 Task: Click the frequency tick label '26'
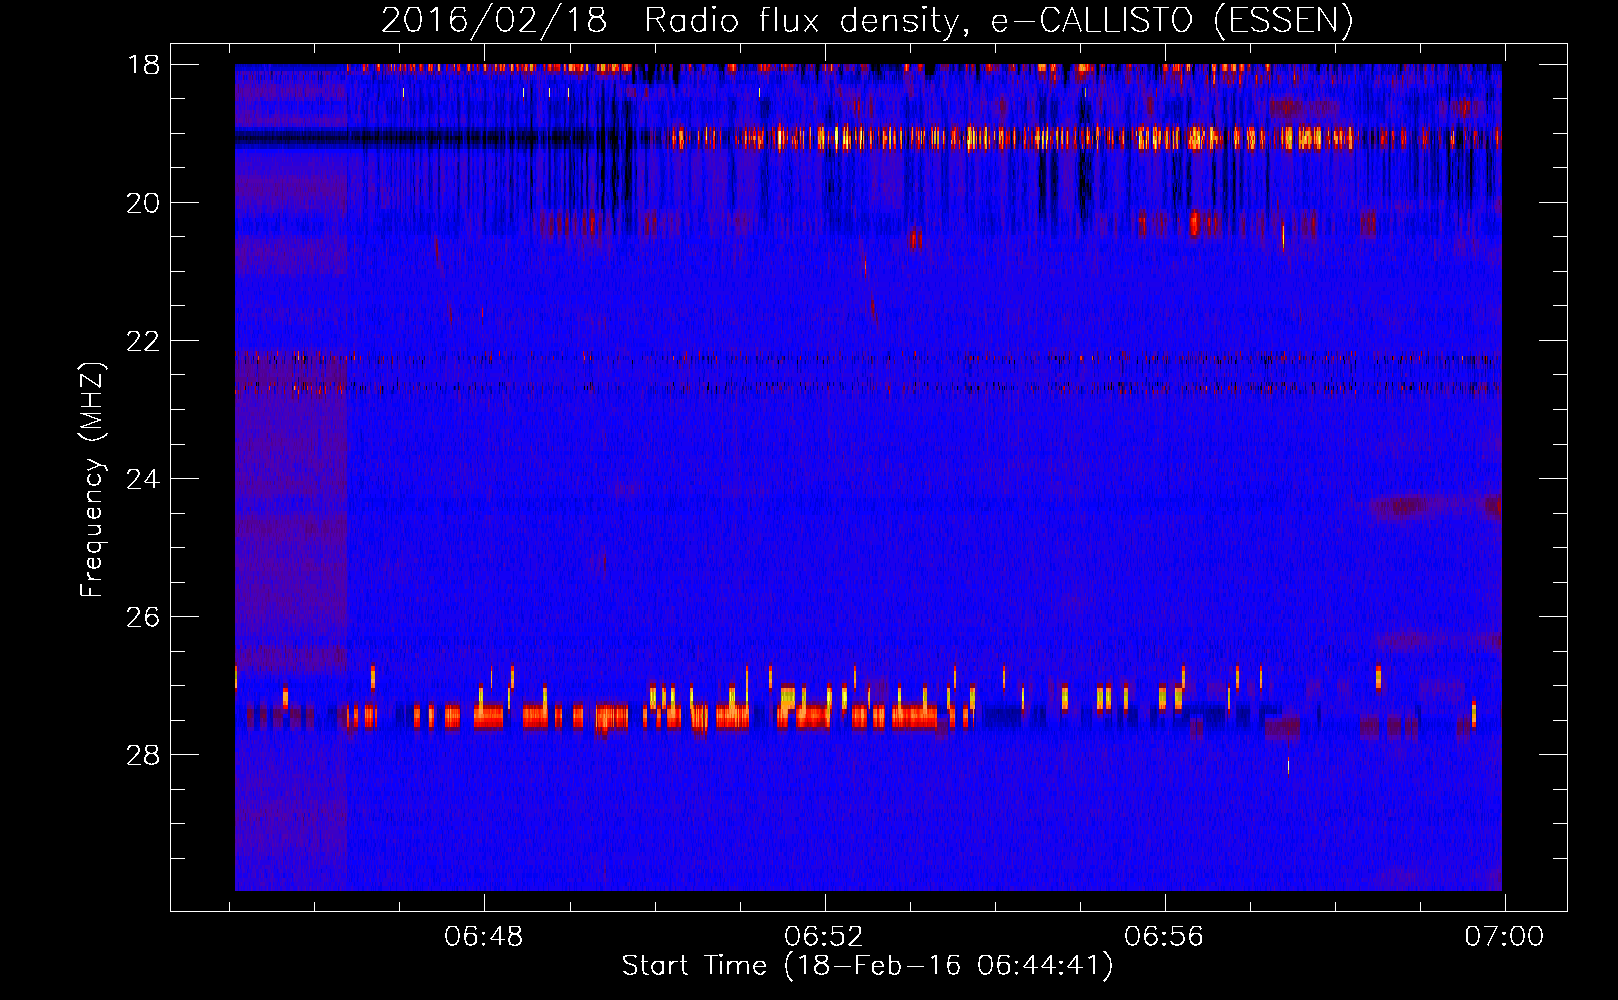143,617
